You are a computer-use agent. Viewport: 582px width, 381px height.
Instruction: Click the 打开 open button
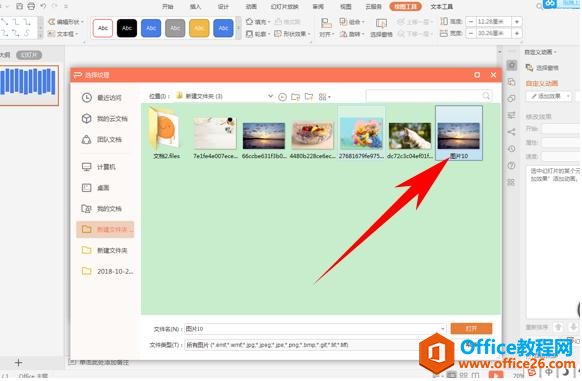[471, 329]
